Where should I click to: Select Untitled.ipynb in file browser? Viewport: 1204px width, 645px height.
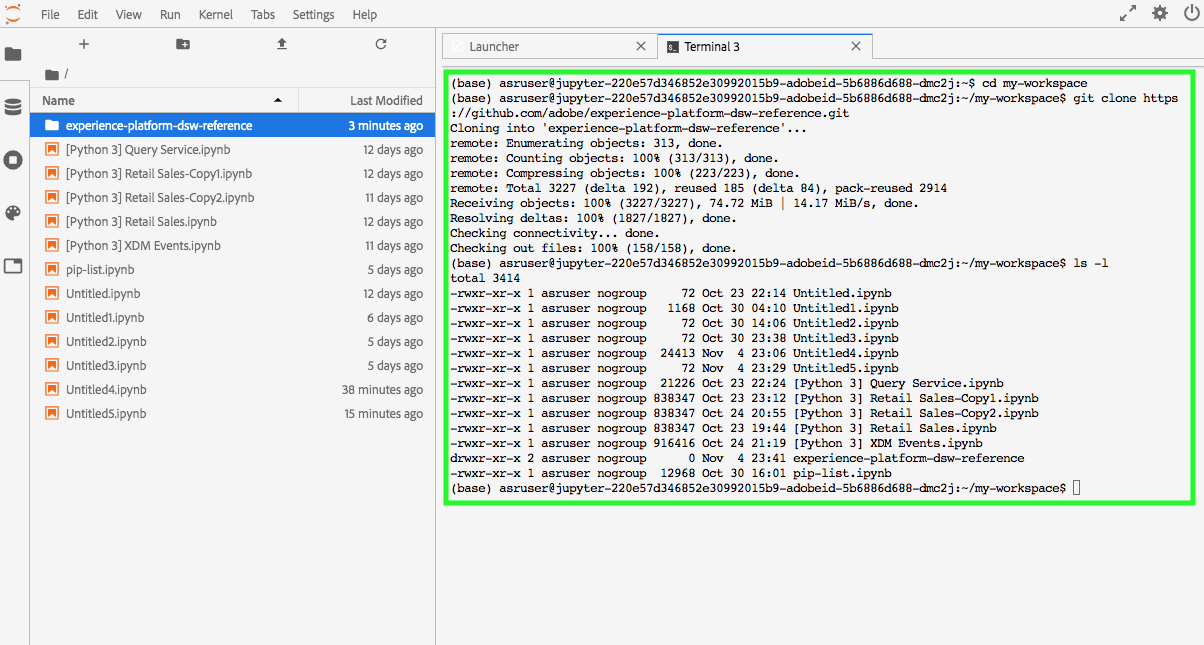232,294
